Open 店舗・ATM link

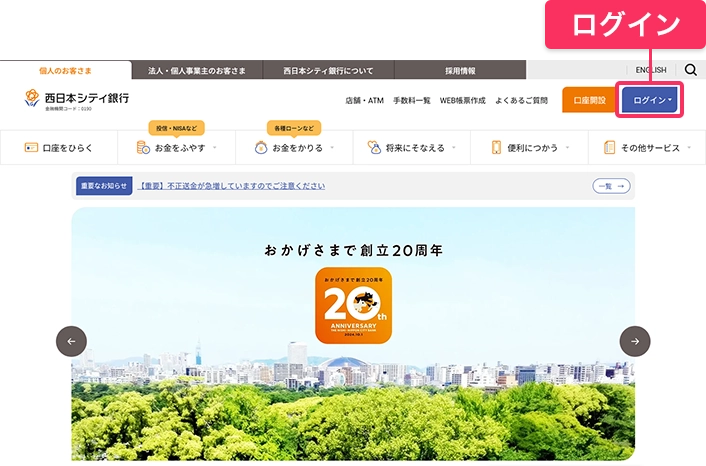click(364, 100)
